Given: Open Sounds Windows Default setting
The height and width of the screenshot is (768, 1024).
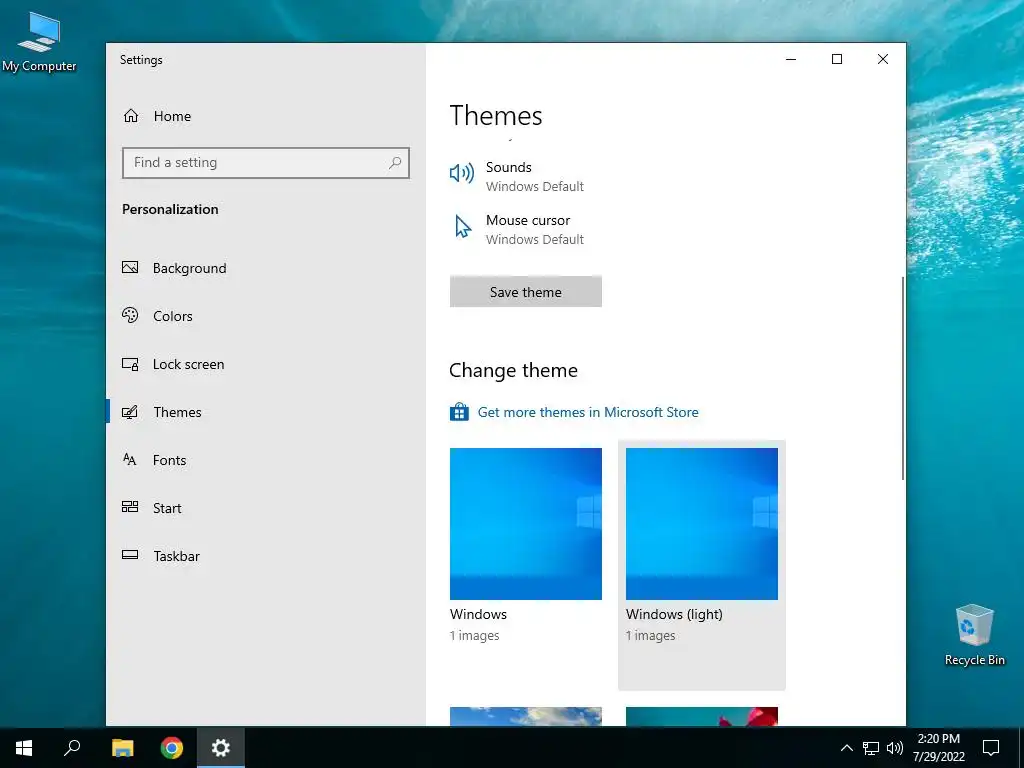Looking at the screenshot, I should [517, 176].
